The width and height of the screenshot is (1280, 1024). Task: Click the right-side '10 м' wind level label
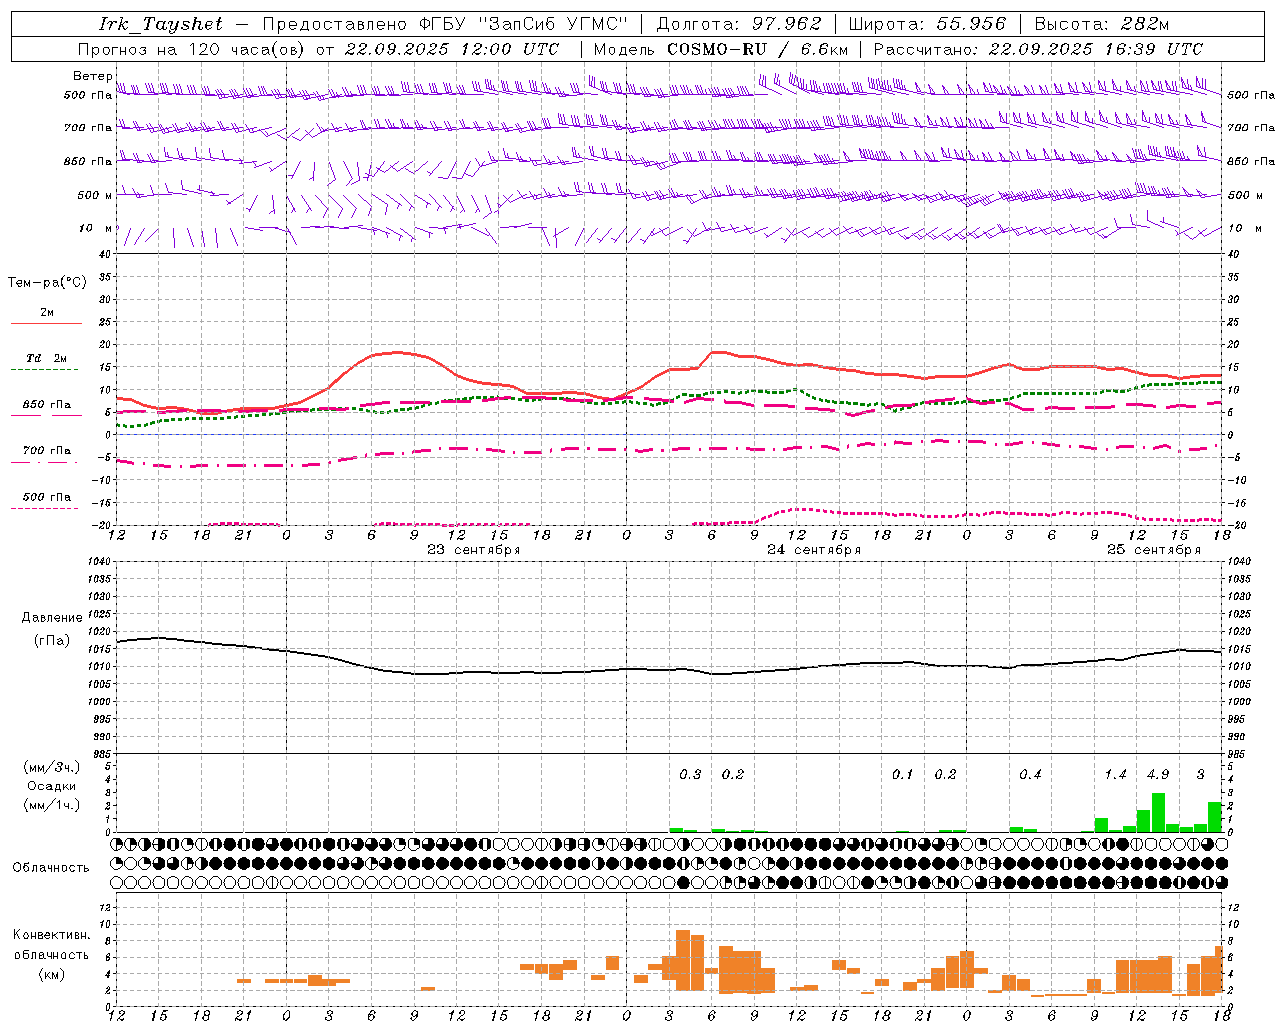[x=1246, y=228]
